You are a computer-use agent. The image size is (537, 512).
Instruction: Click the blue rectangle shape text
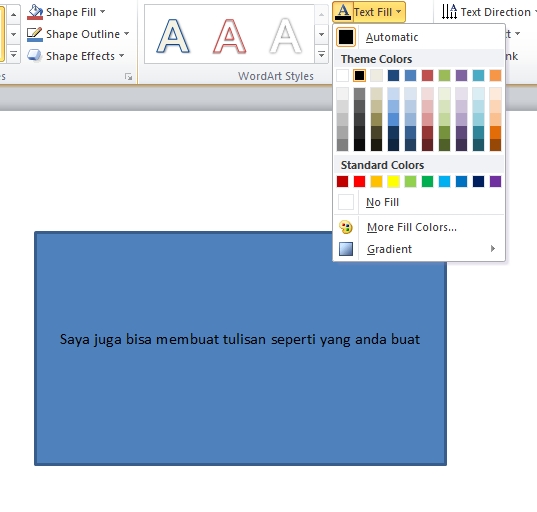(240, 339)
